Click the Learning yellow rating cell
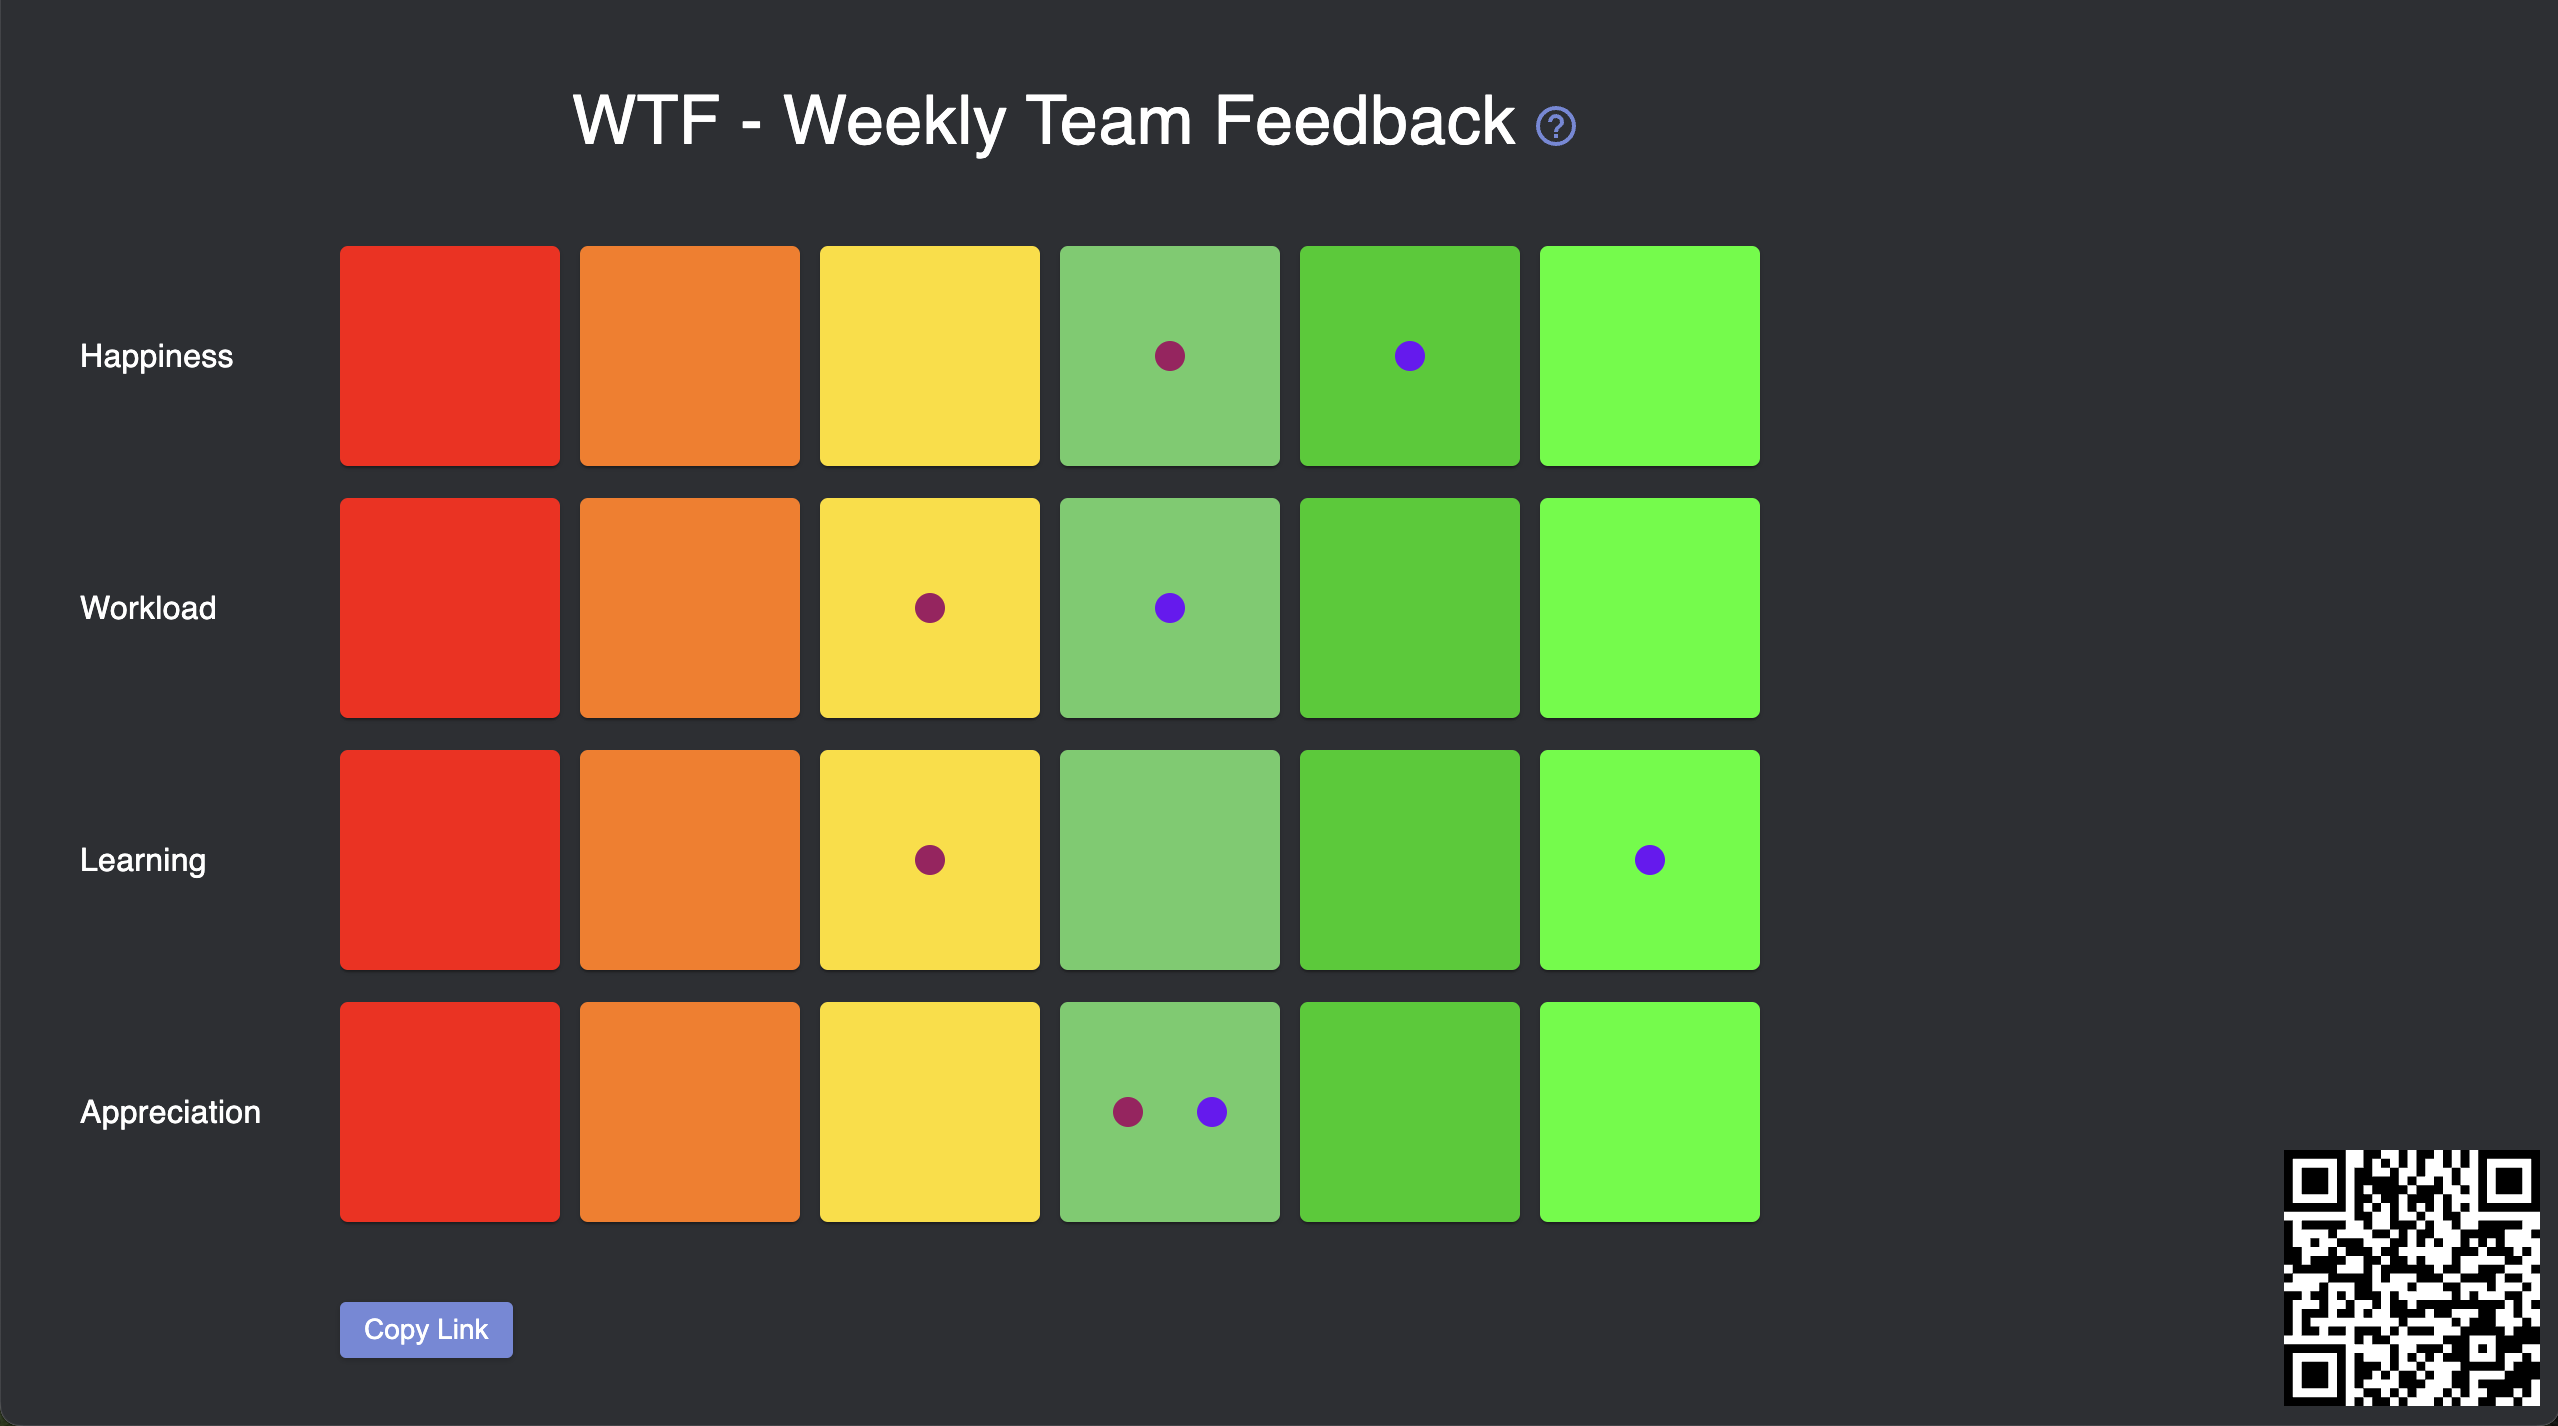 (929, 859)
